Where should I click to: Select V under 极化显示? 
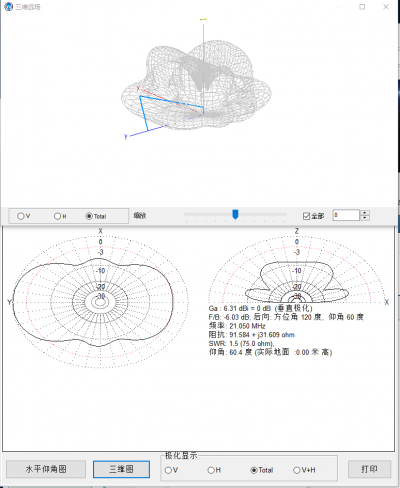tap(171, 470)
